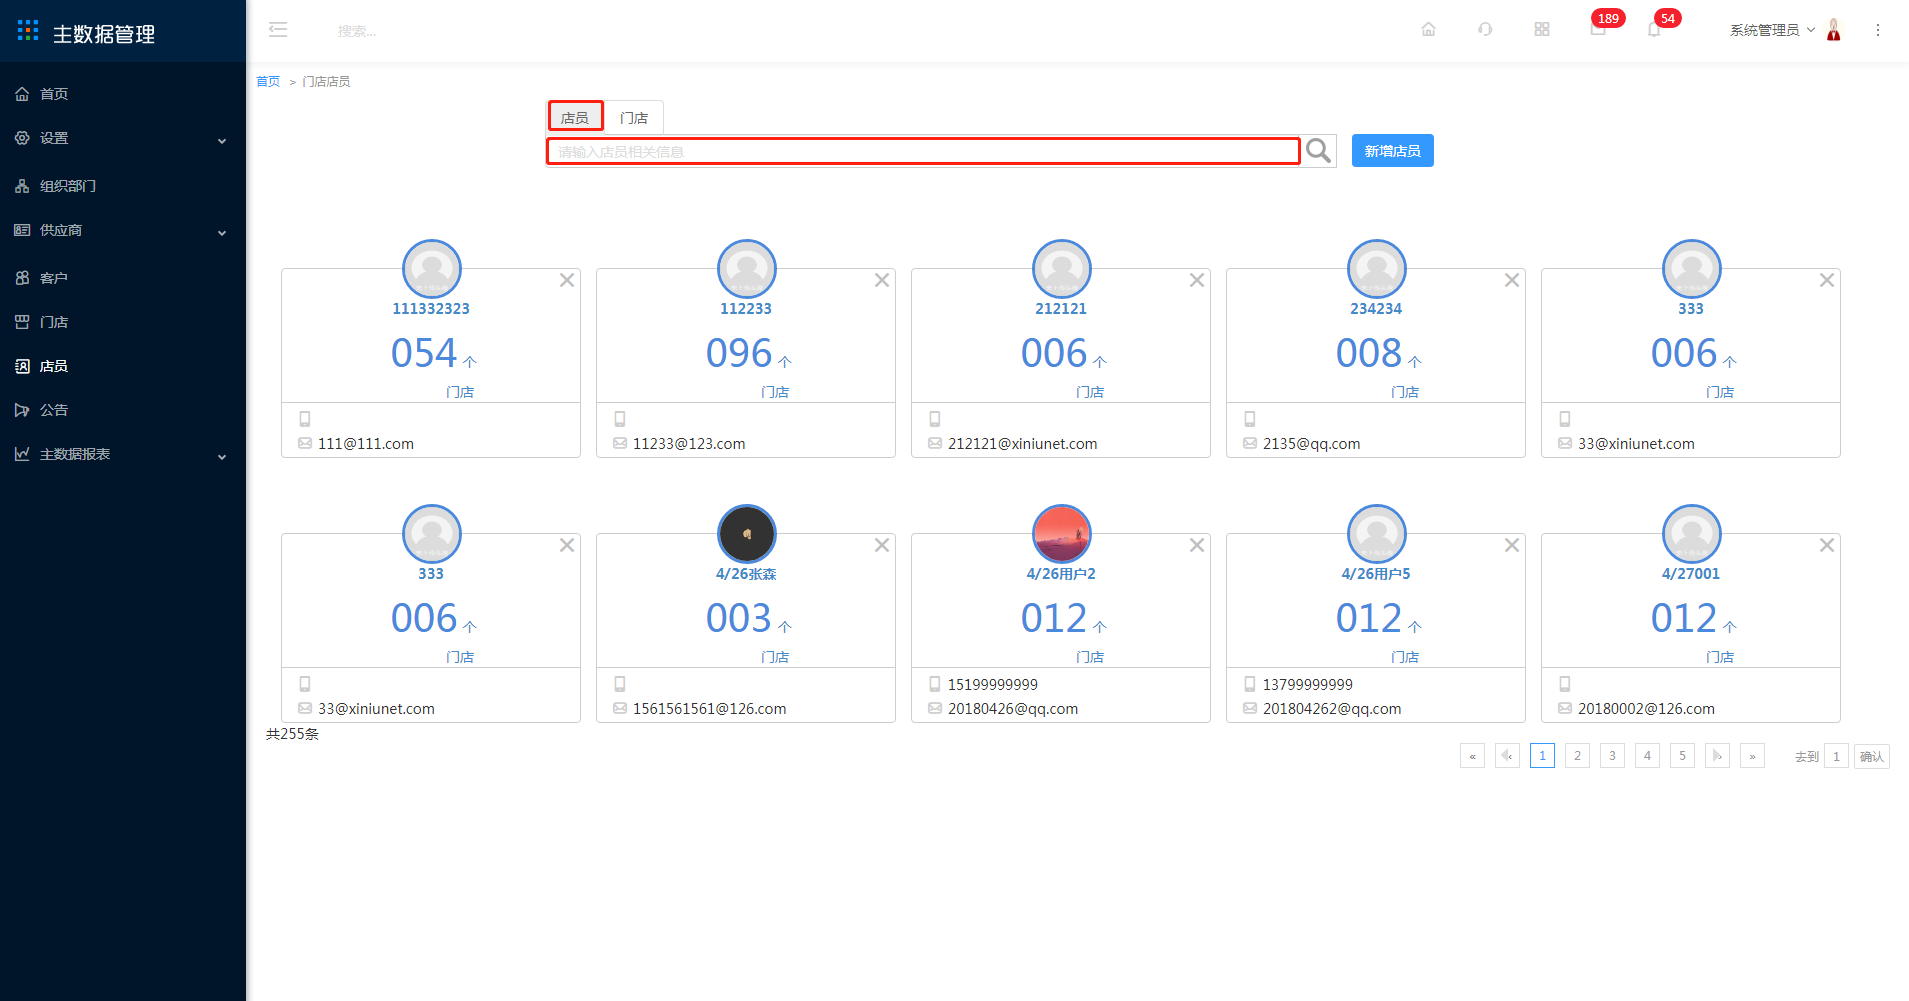Viewport: 1909px width, 1001px height.
Task: Open the 4/26张森 avatar thumbnail
Action: point(746,534)
